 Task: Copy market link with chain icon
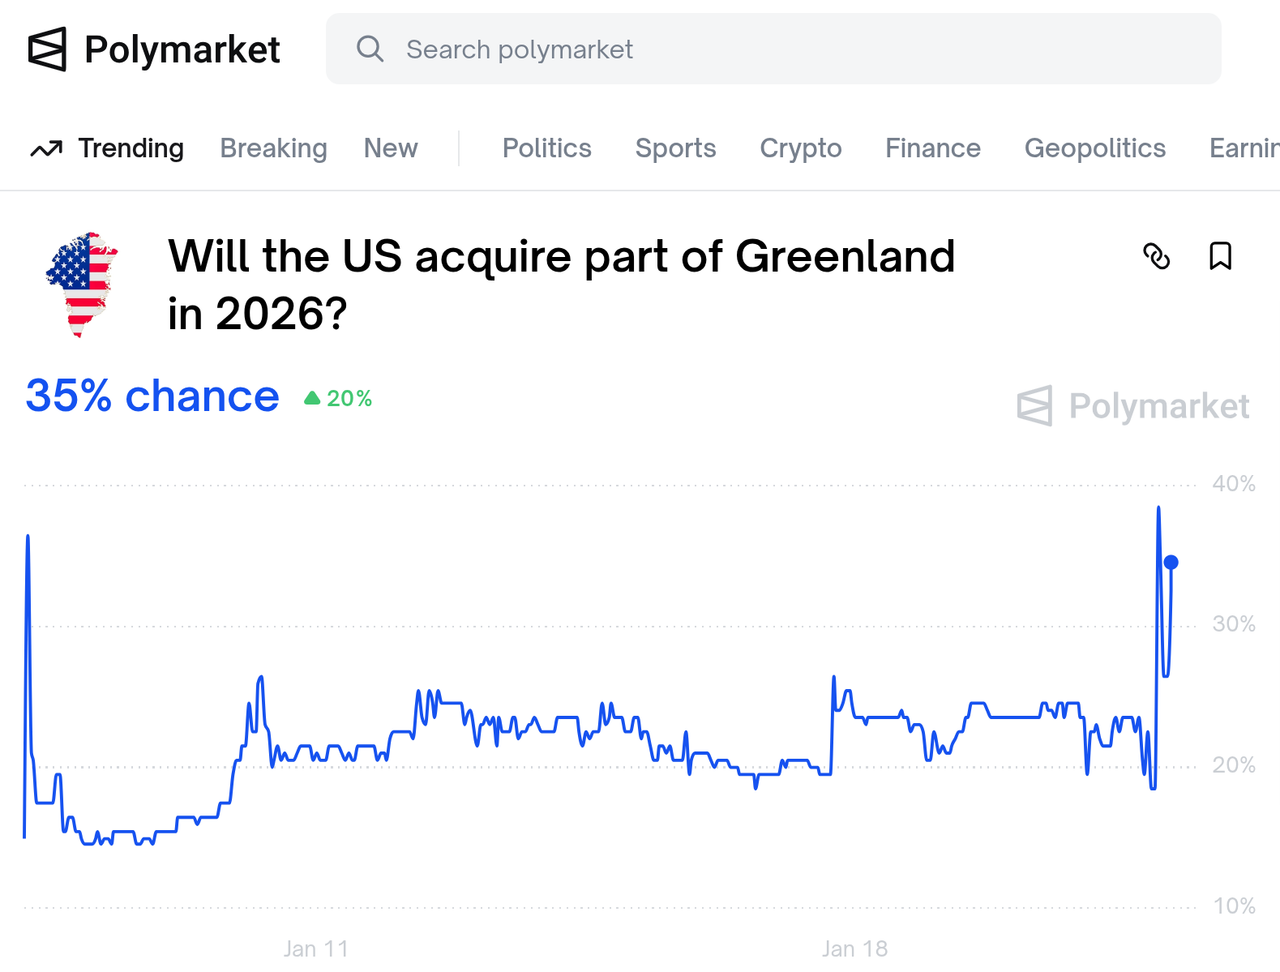click(x=1157, y=256)
